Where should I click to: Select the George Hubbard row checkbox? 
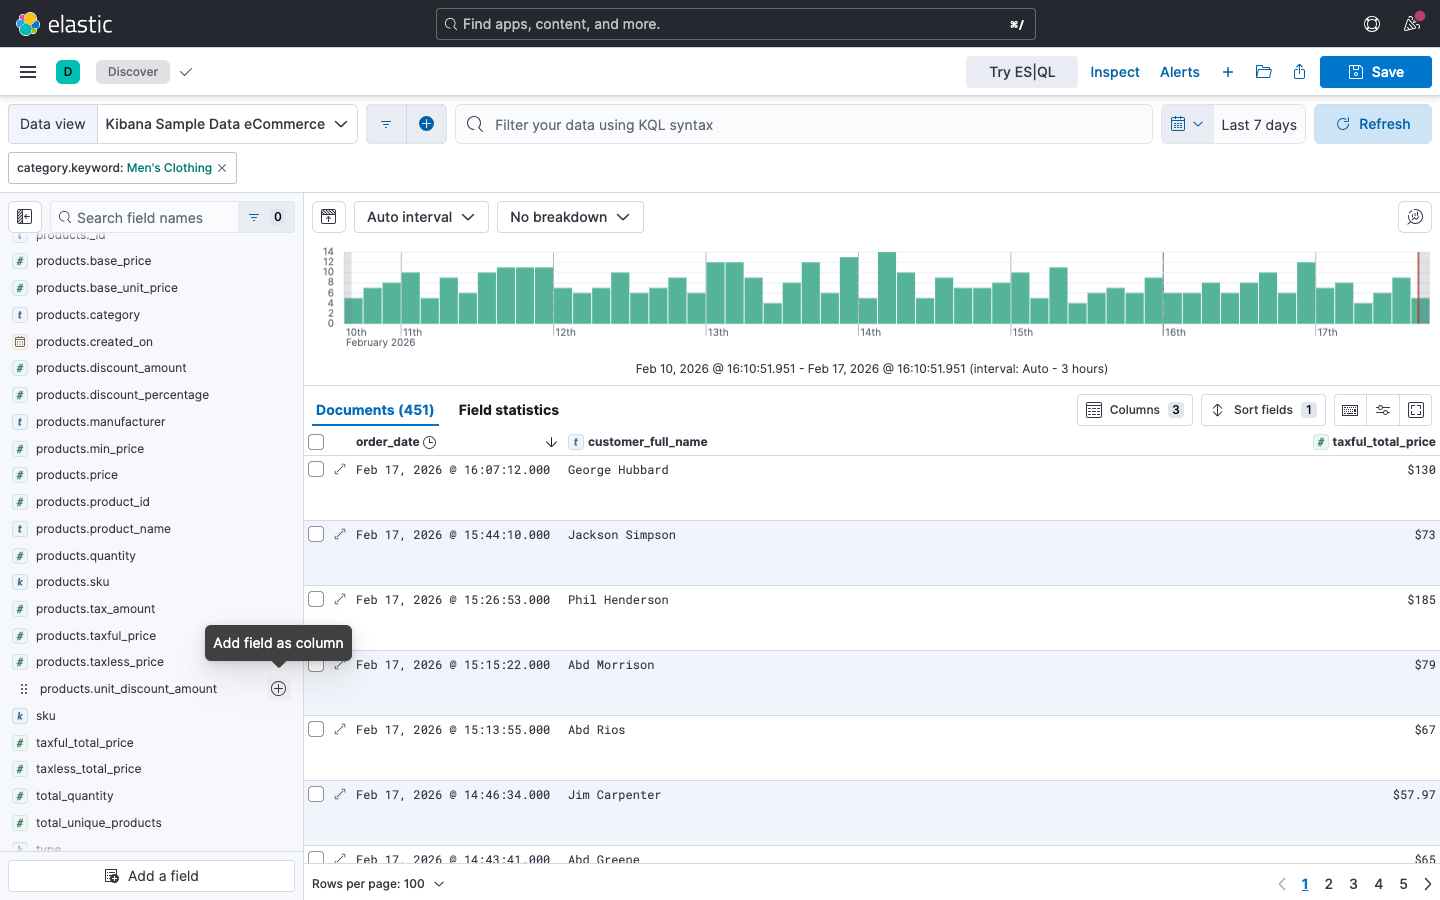tap(316, 470)
